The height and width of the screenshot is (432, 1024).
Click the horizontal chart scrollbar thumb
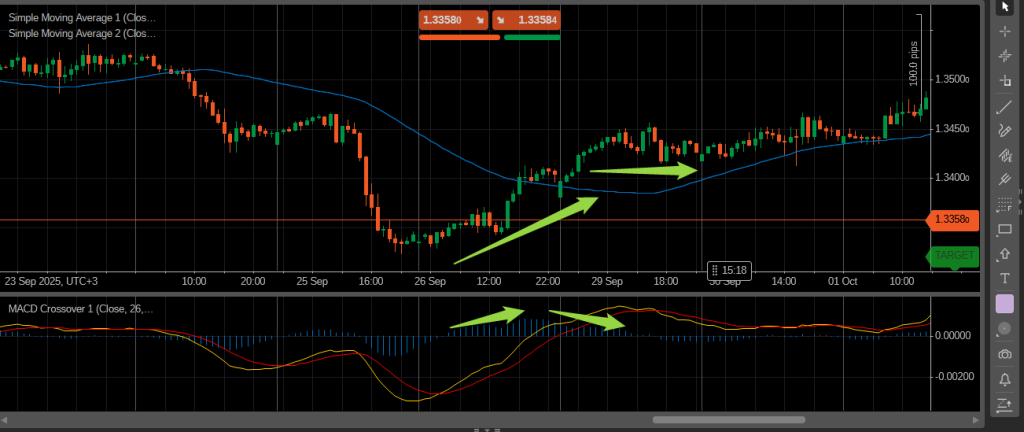pyautogui.click(x=728, y=420)
